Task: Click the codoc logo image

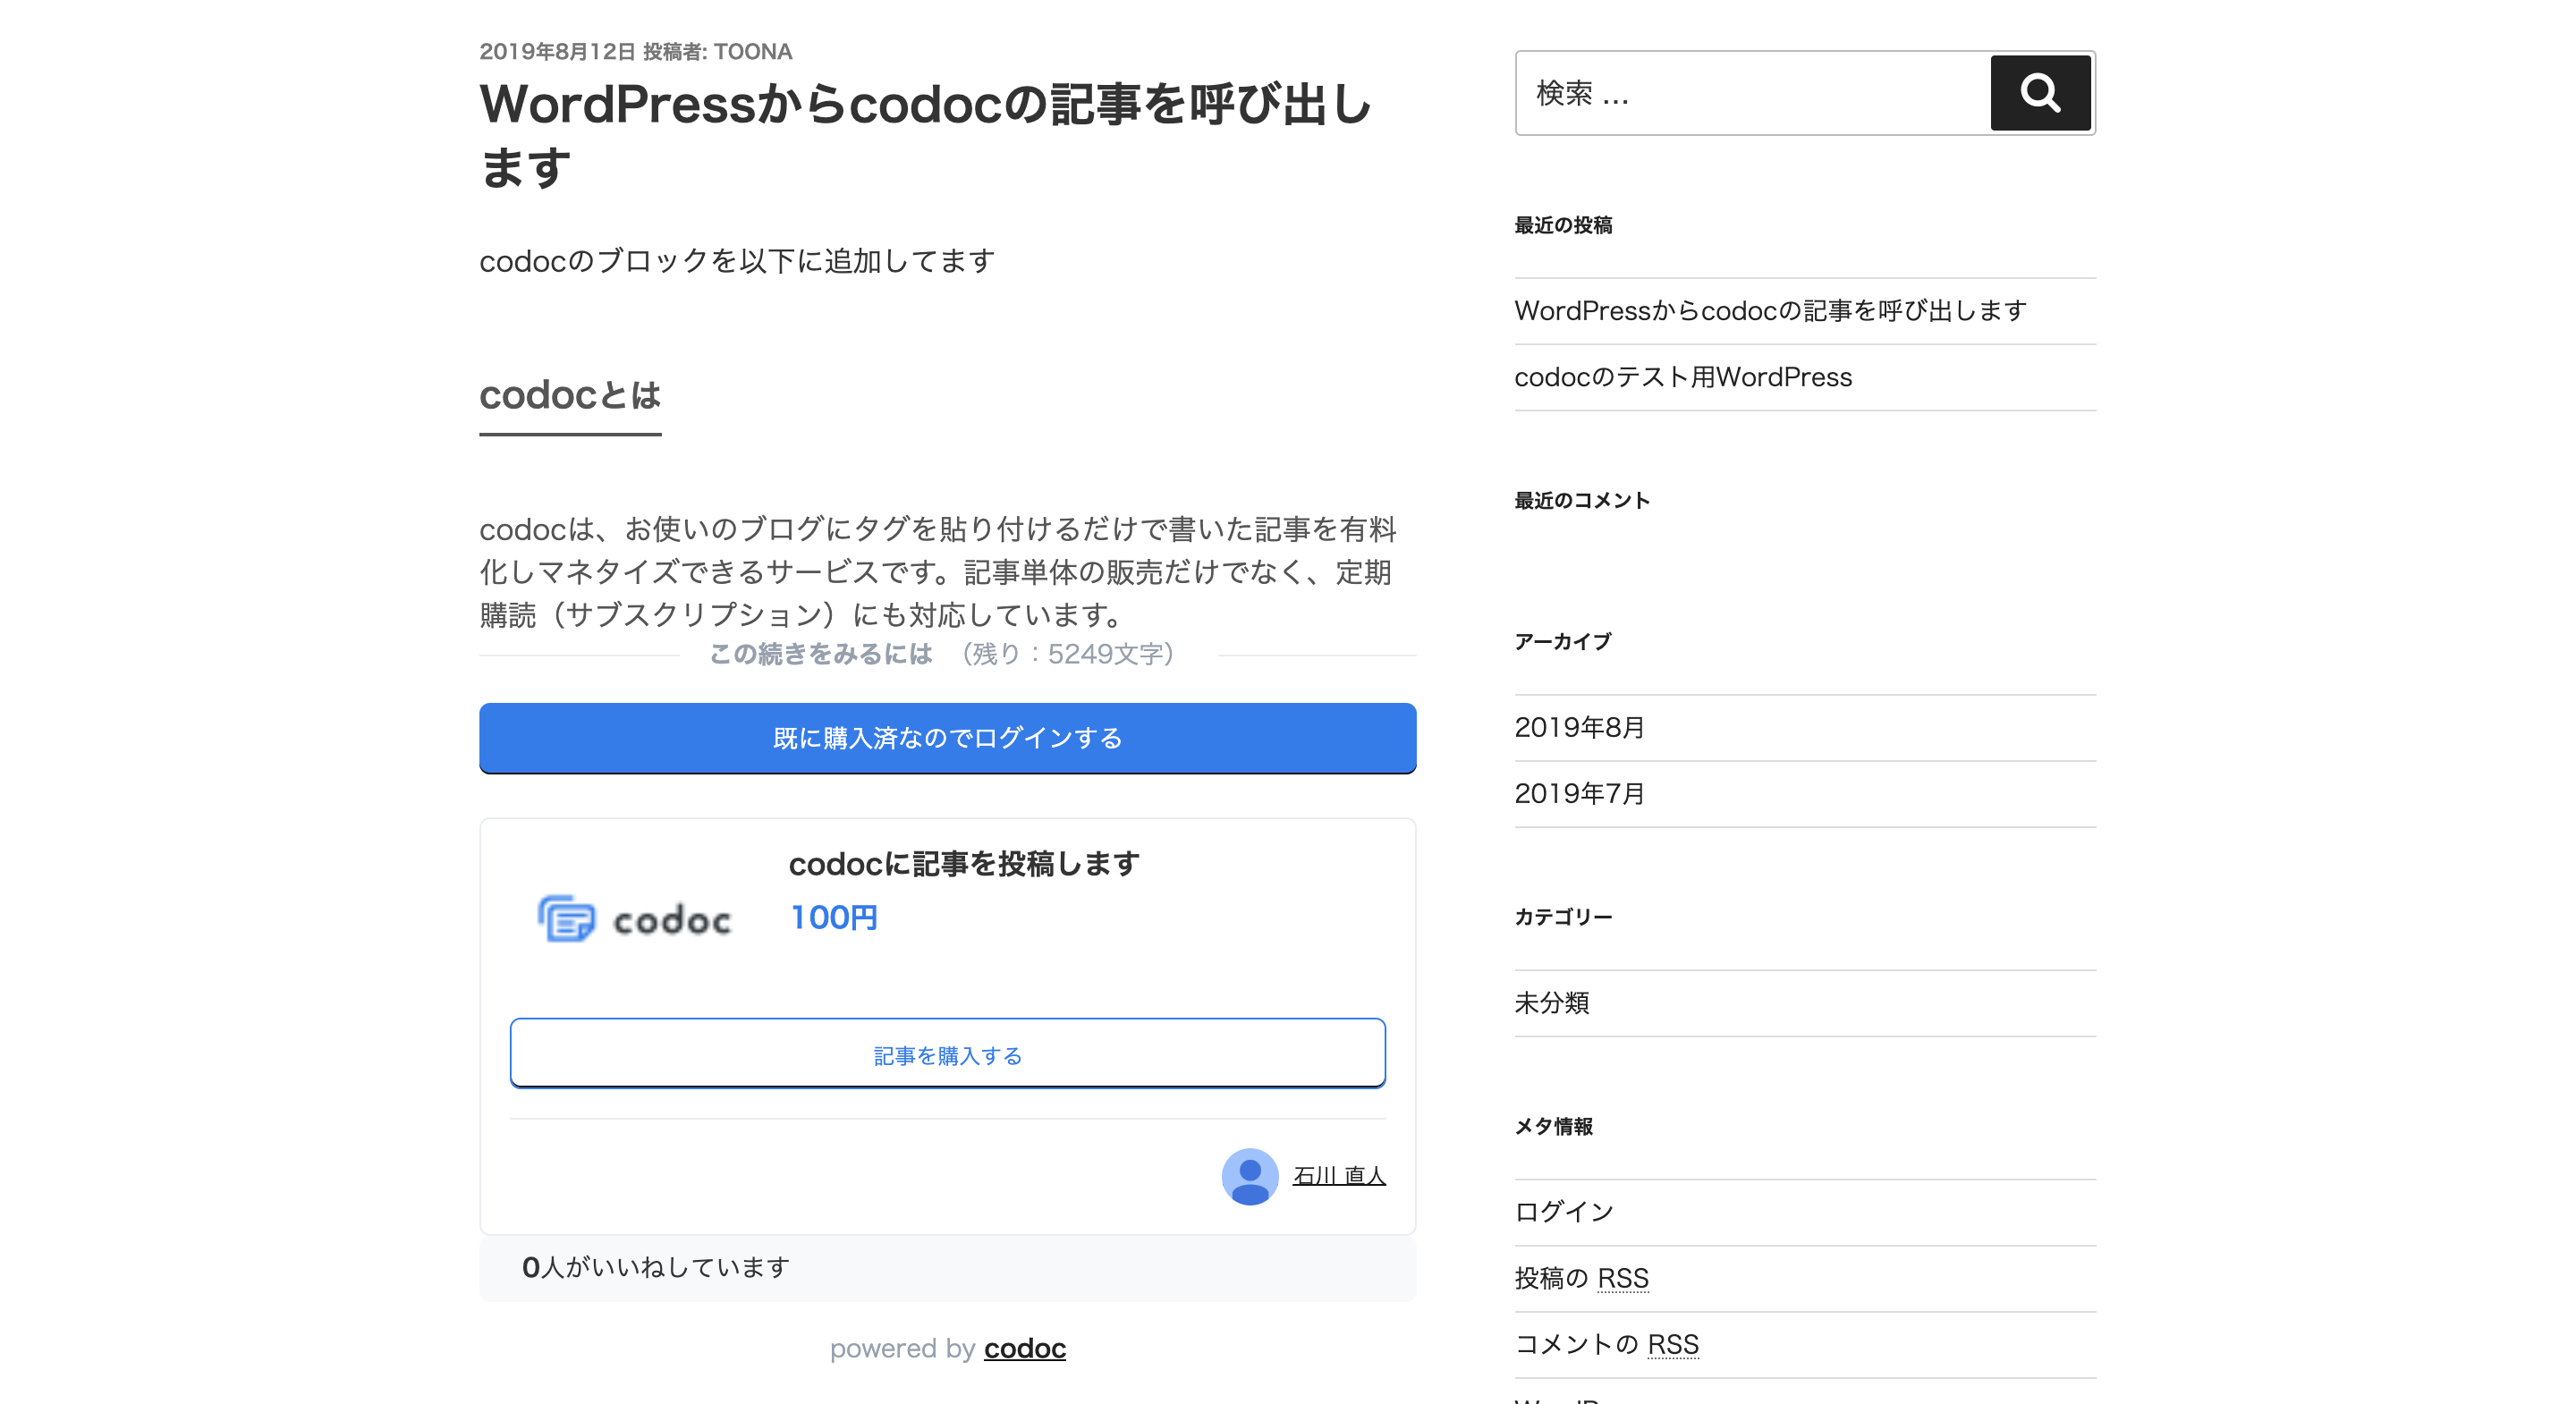Action: pos(634,918)
